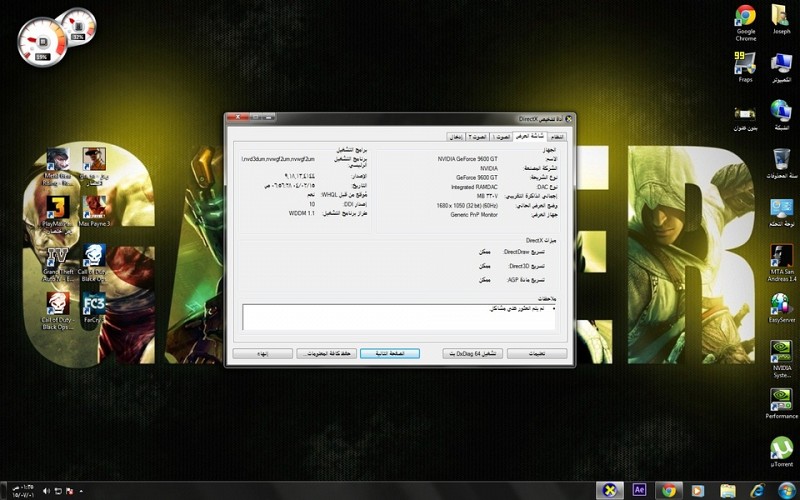Click the Save All Information button

(x=327, y=354)
